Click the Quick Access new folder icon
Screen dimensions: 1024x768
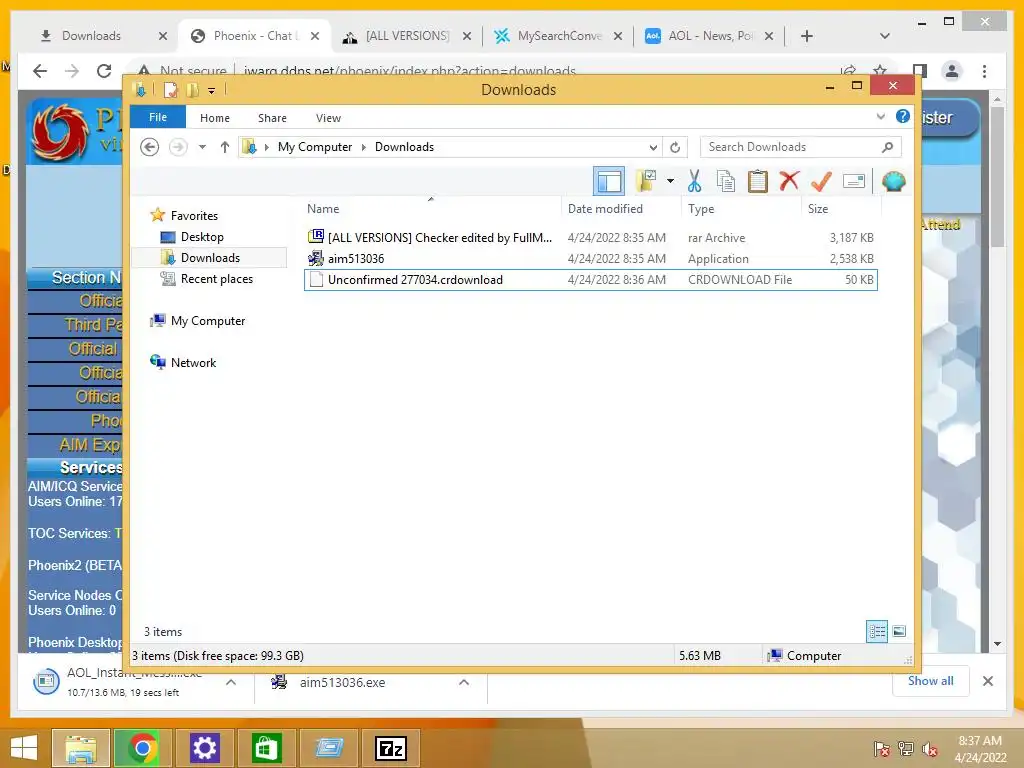point(193,89)
